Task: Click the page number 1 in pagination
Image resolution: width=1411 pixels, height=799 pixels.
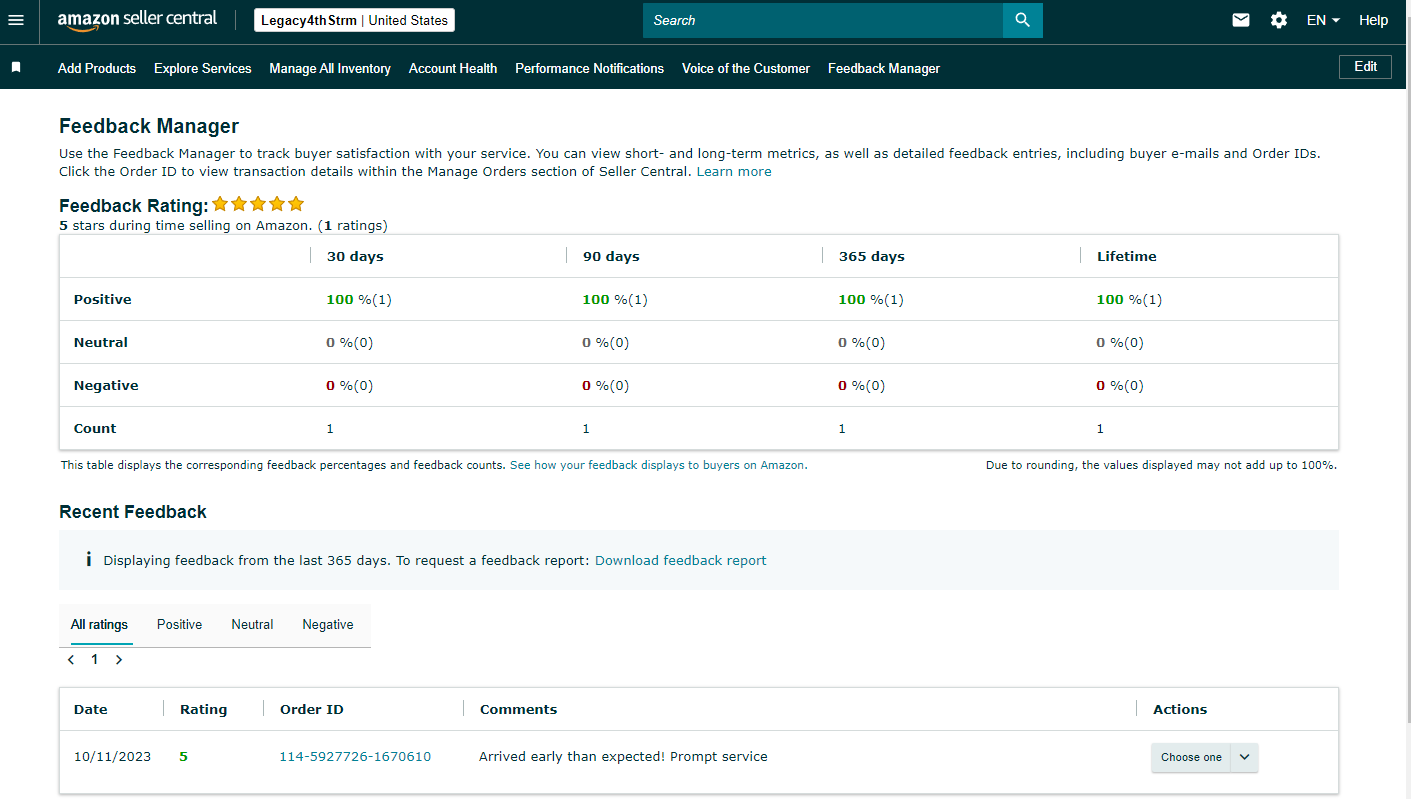Action: click(95, 660)
